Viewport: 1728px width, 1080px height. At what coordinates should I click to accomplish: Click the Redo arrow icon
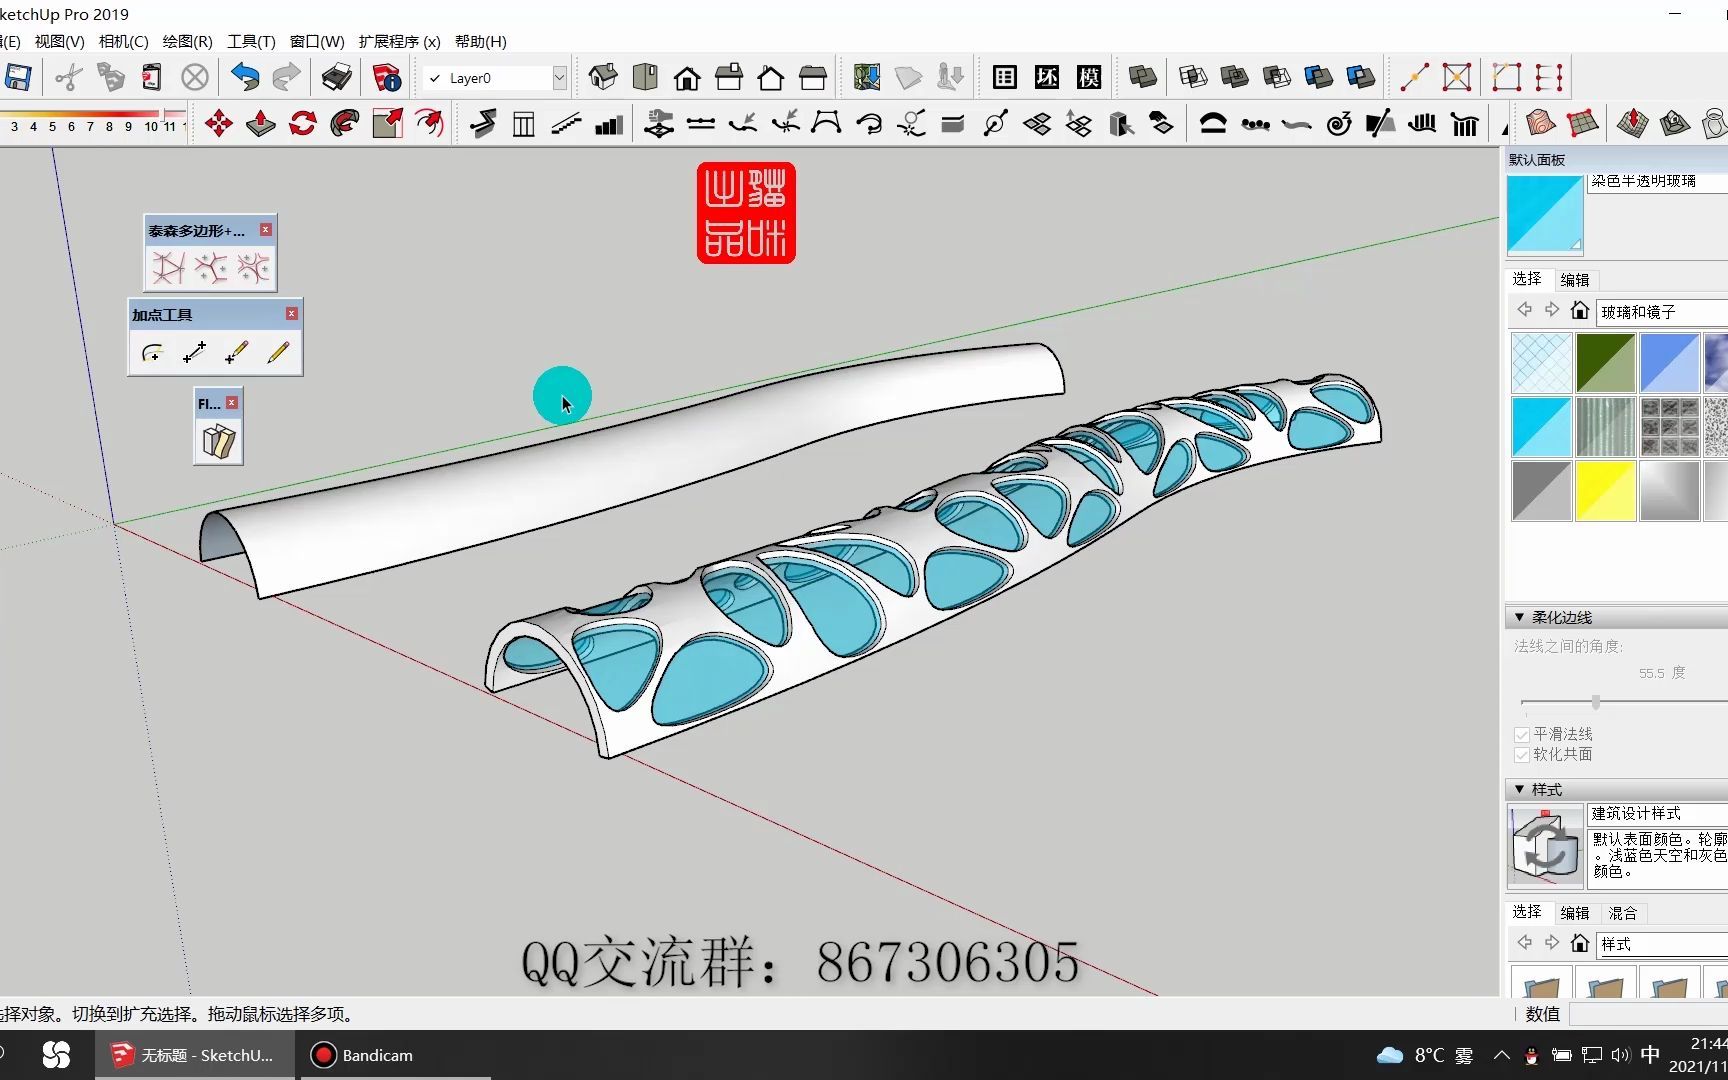click(x=287, y=77)
